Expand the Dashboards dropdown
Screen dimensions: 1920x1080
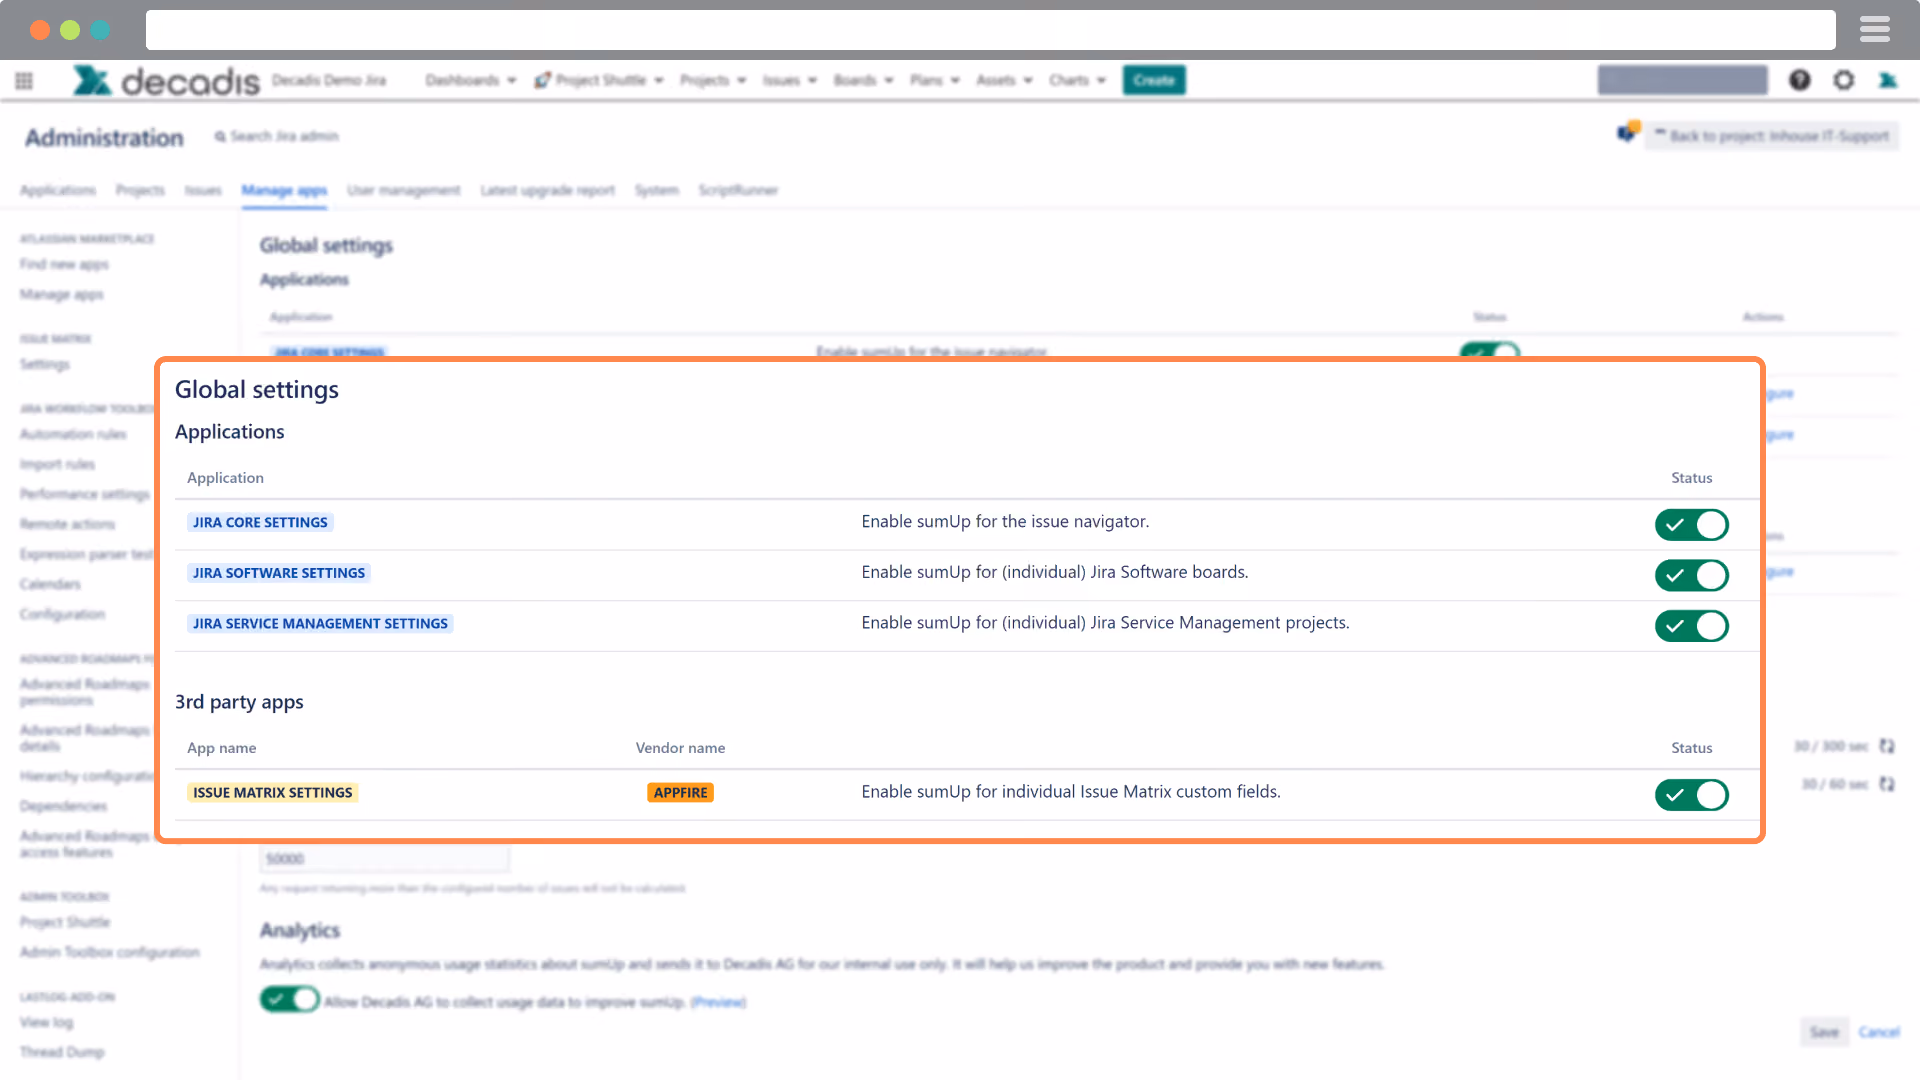(x=471, y=80)
